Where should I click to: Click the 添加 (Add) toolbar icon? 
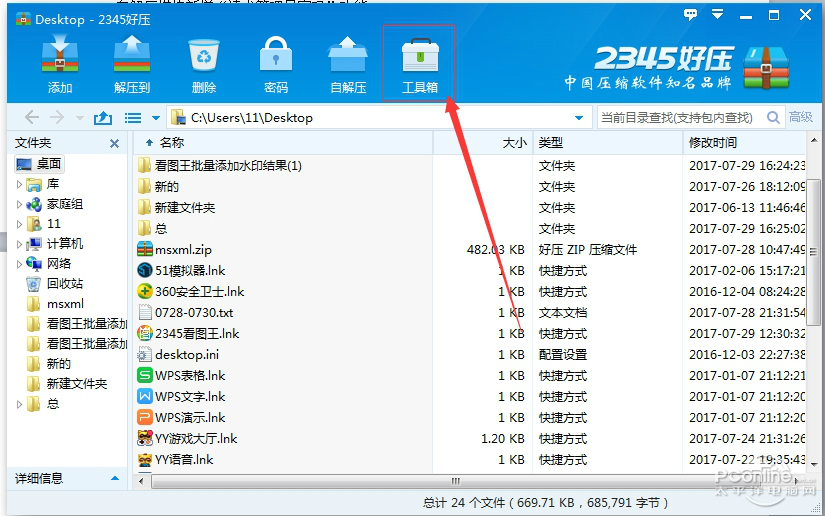coord(60,54)
